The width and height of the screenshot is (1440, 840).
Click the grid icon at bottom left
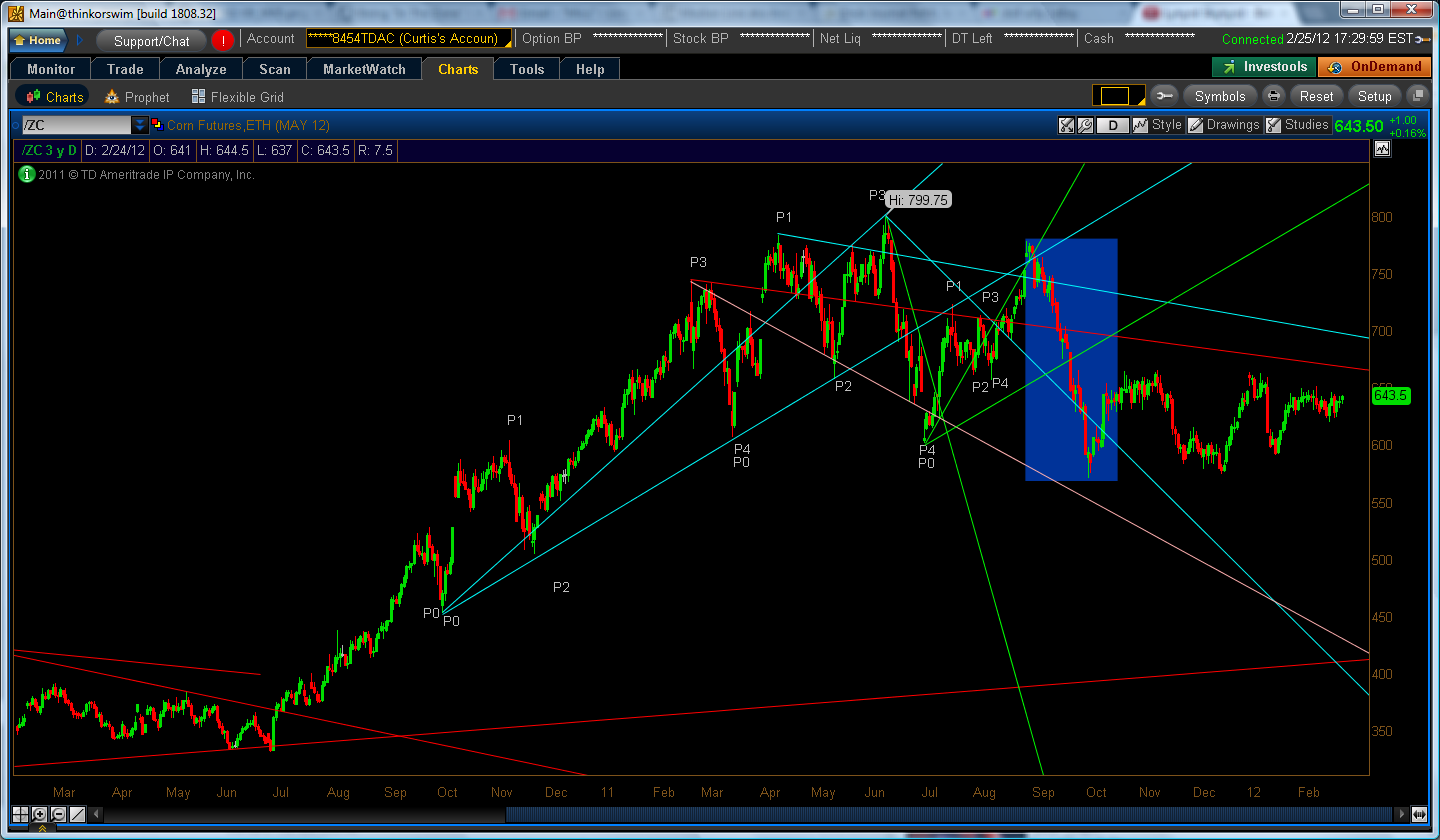(21, 814)
